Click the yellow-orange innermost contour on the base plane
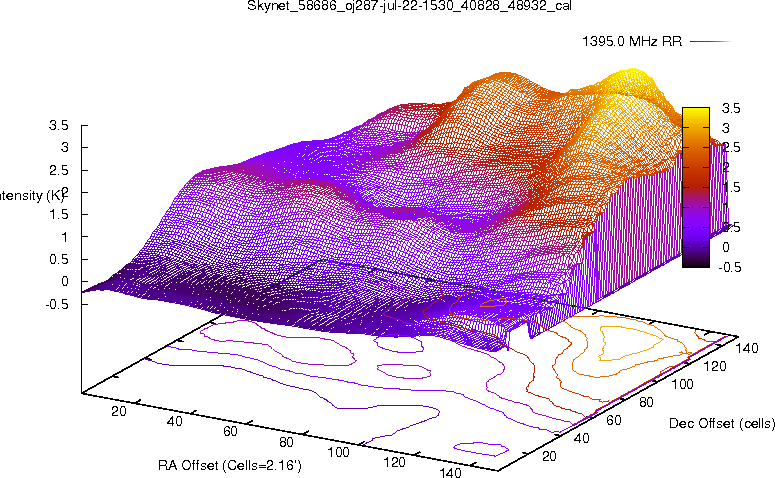This screenshot has height=478, width=775. [x=630, y=344]
